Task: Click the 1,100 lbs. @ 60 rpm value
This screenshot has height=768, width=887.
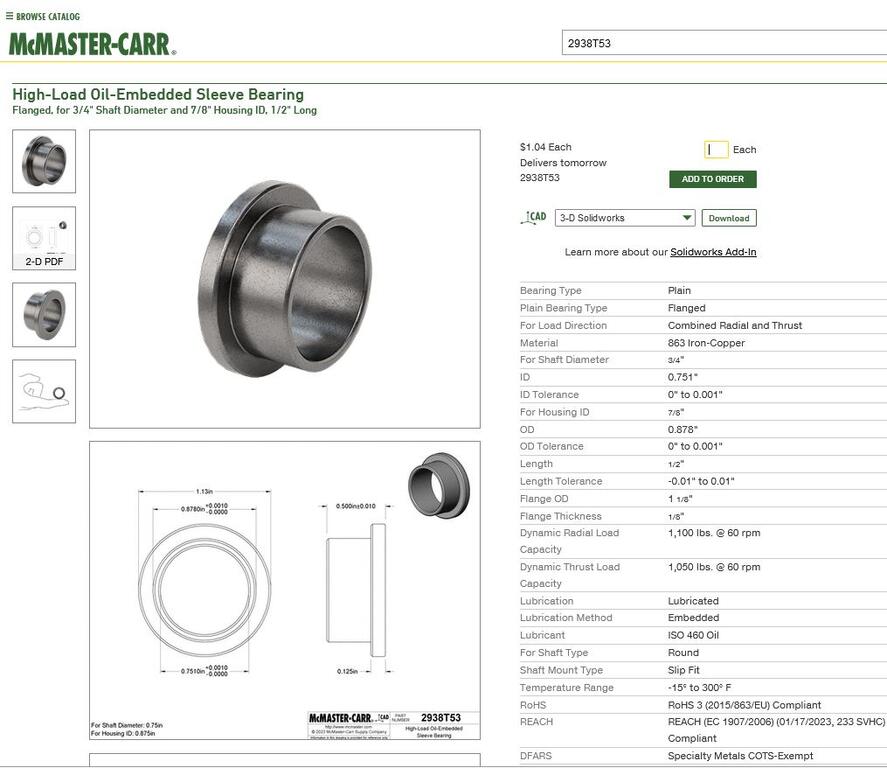Action: [x=714, y=533]
